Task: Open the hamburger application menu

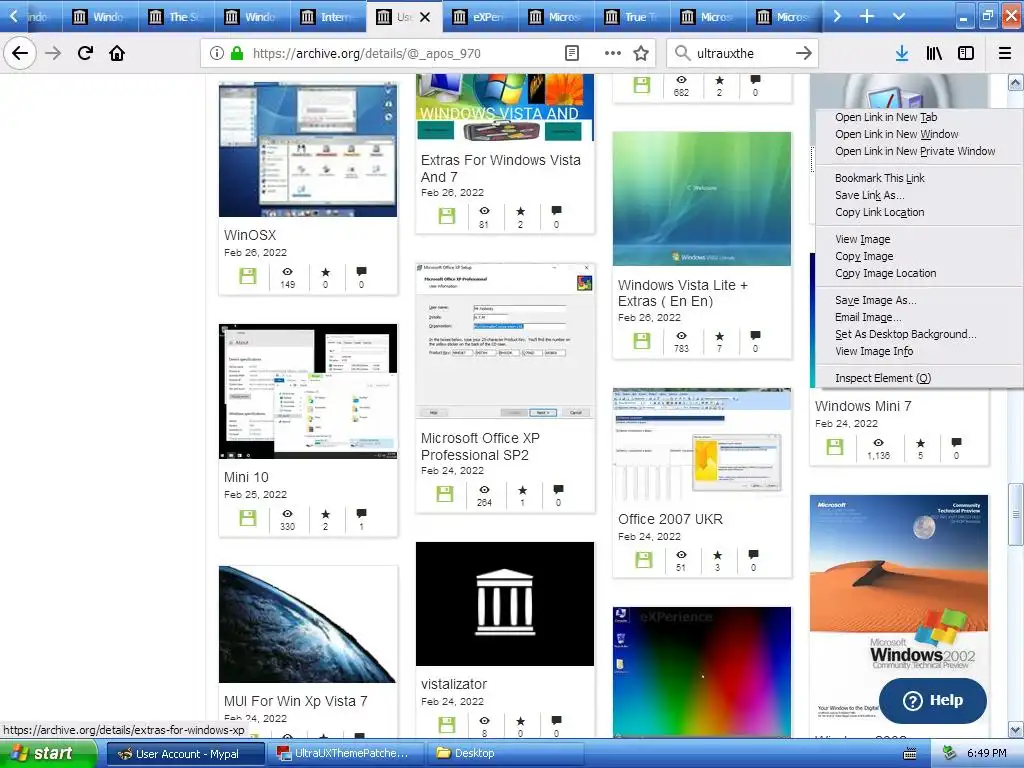Action: (1005, 54)
